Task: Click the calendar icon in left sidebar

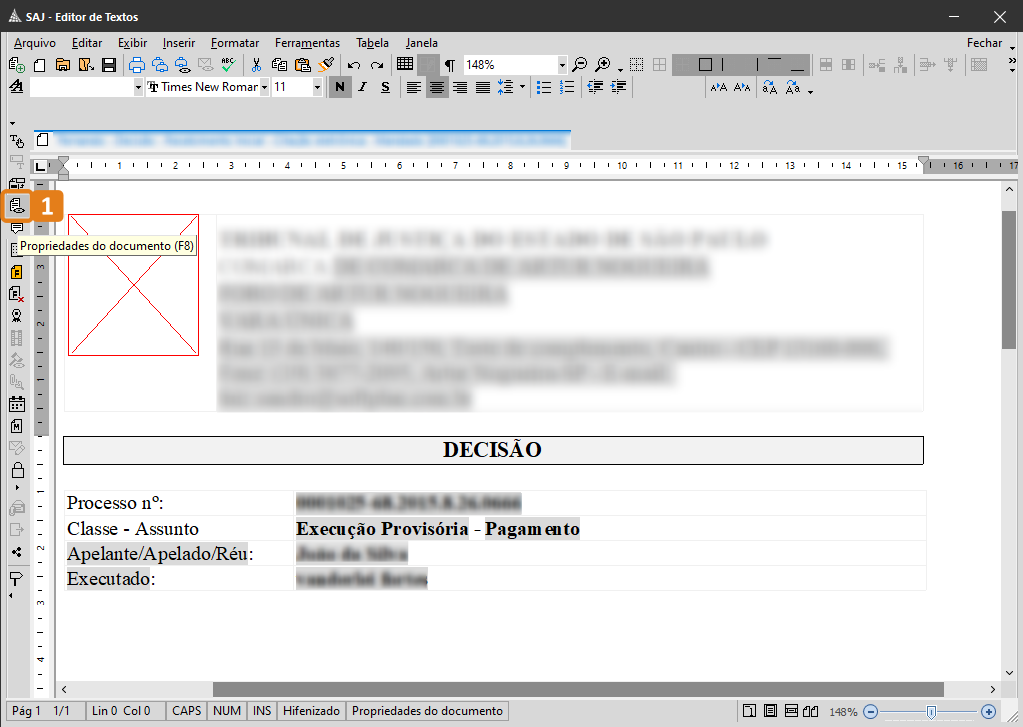Action: pyautogui.click(x=17, y=404)
